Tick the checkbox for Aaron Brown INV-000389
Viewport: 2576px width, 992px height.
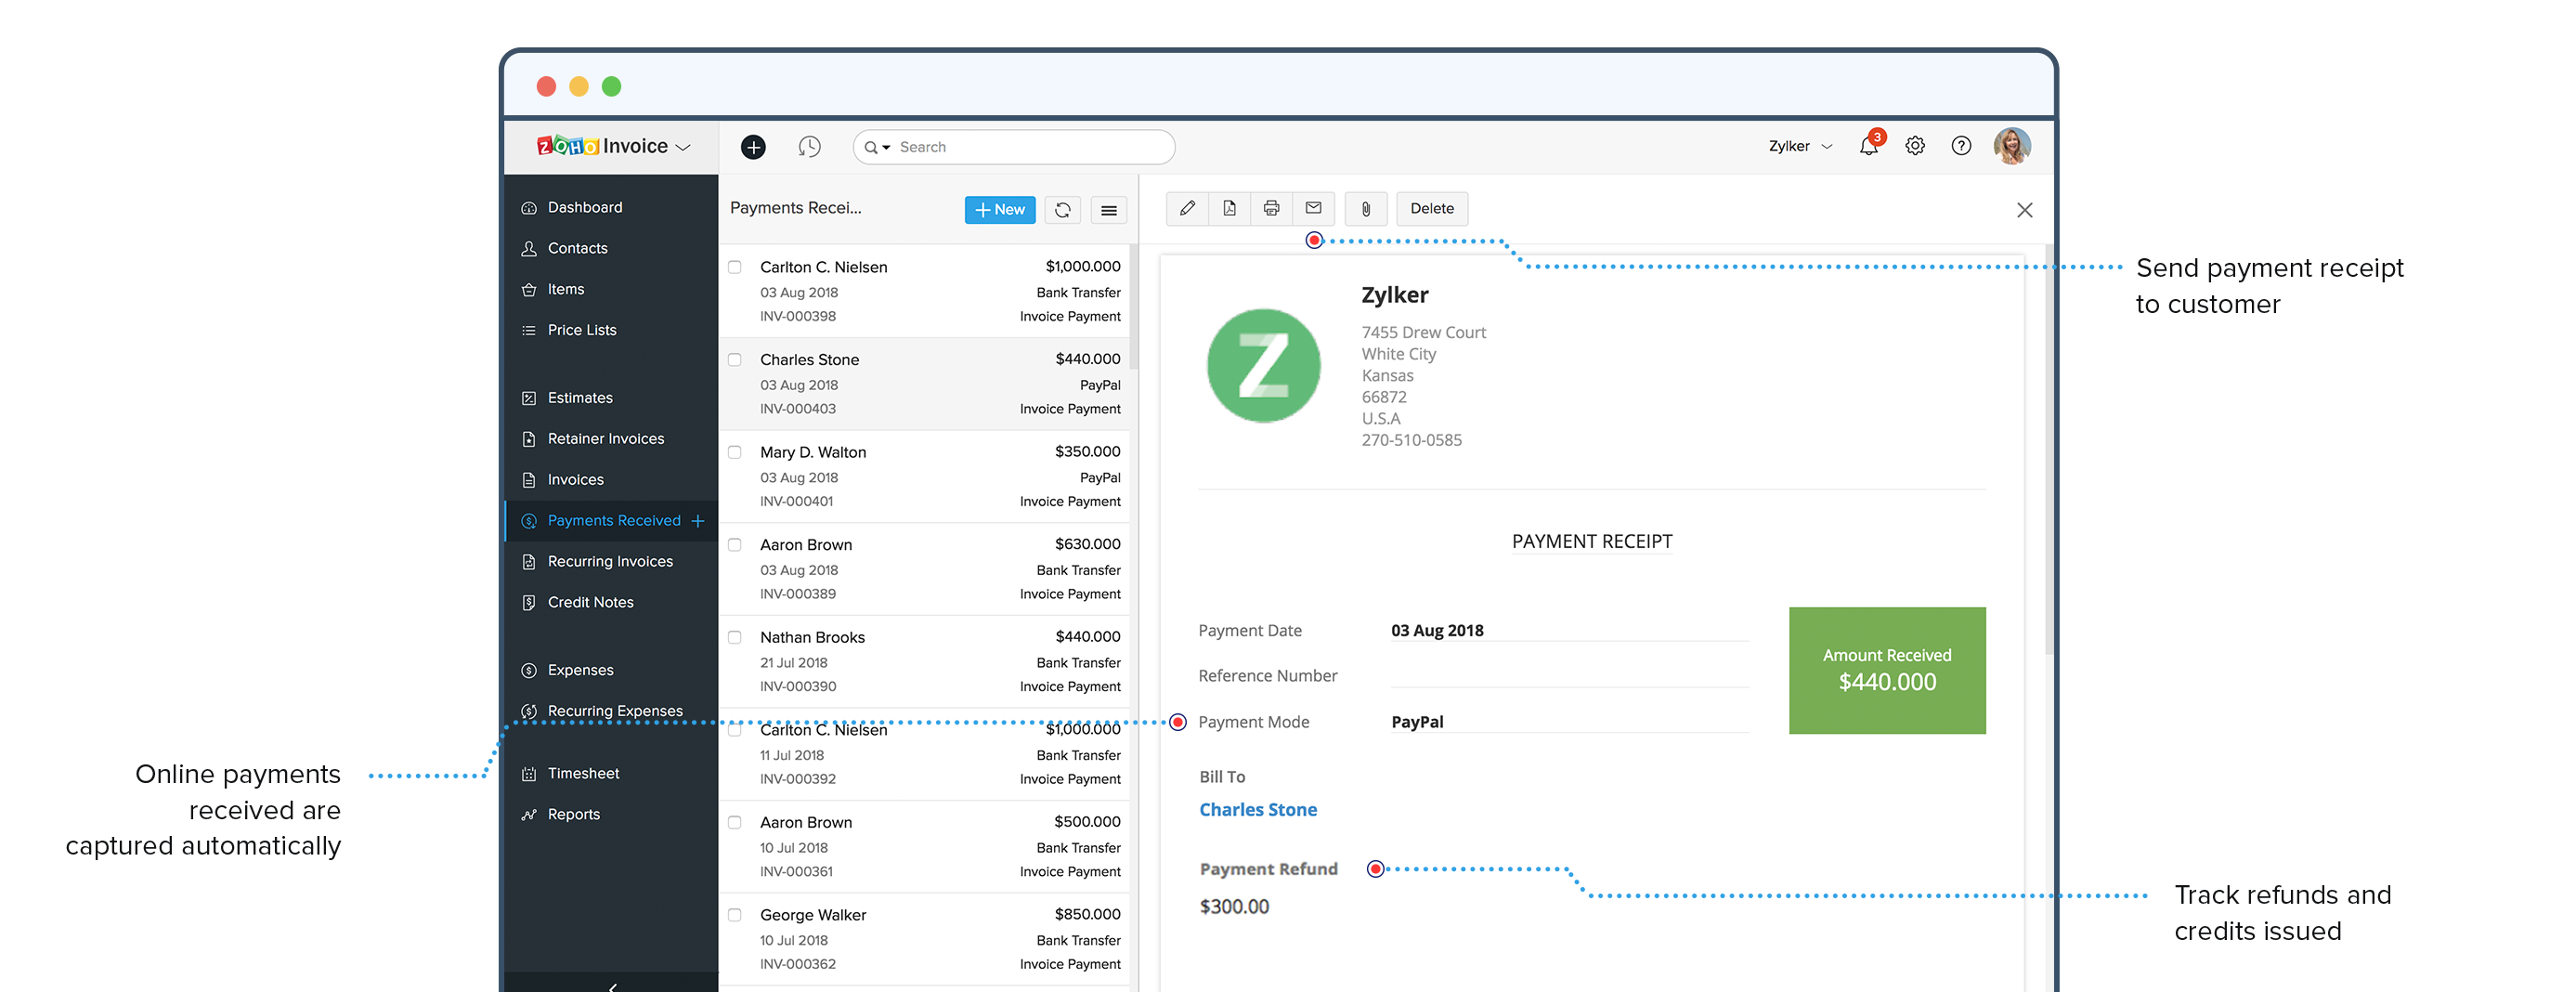coord(735,545)
